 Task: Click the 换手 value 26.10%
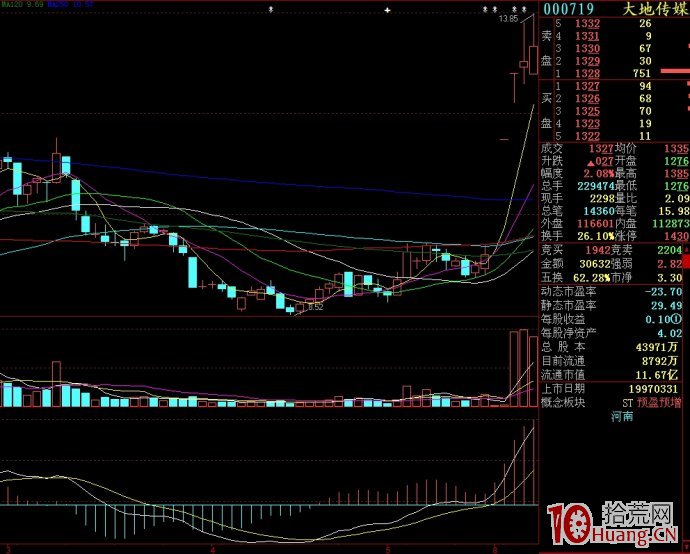(596, 236)
